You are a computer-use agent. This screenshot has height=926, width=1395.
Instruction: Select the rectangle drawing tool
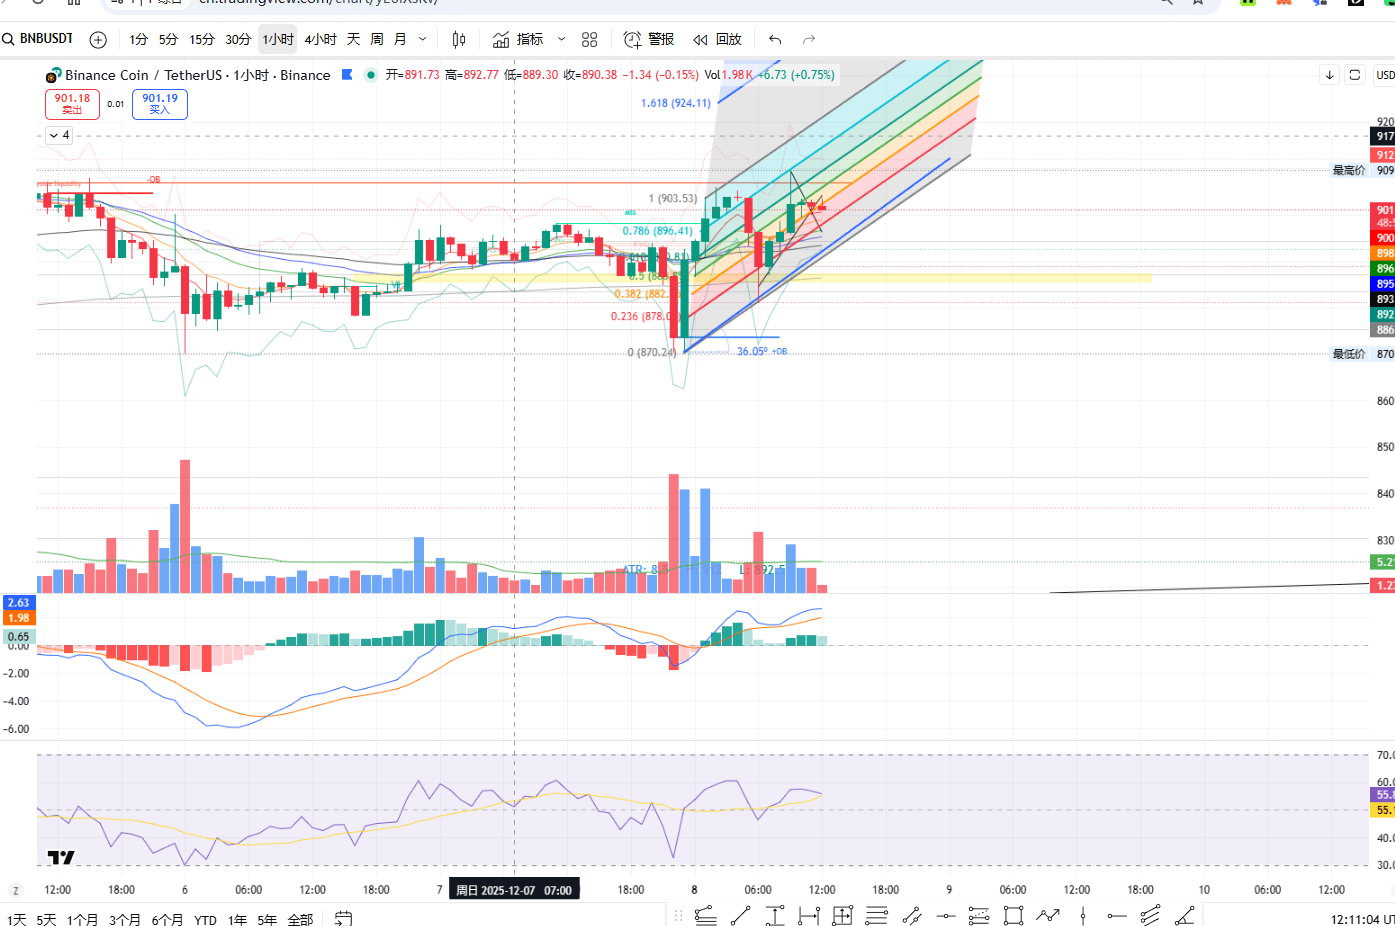click(x=1013, y=915)
